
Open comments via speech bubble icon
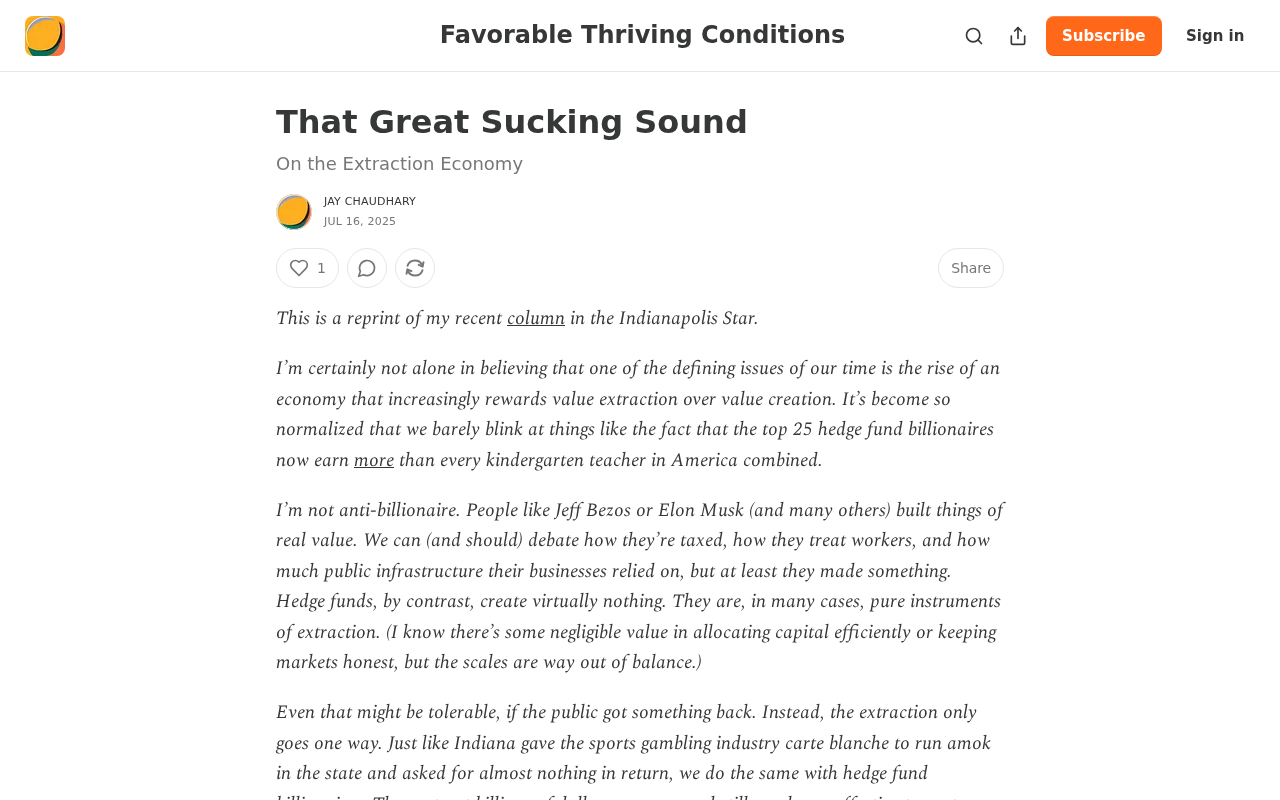coord(367,268)
